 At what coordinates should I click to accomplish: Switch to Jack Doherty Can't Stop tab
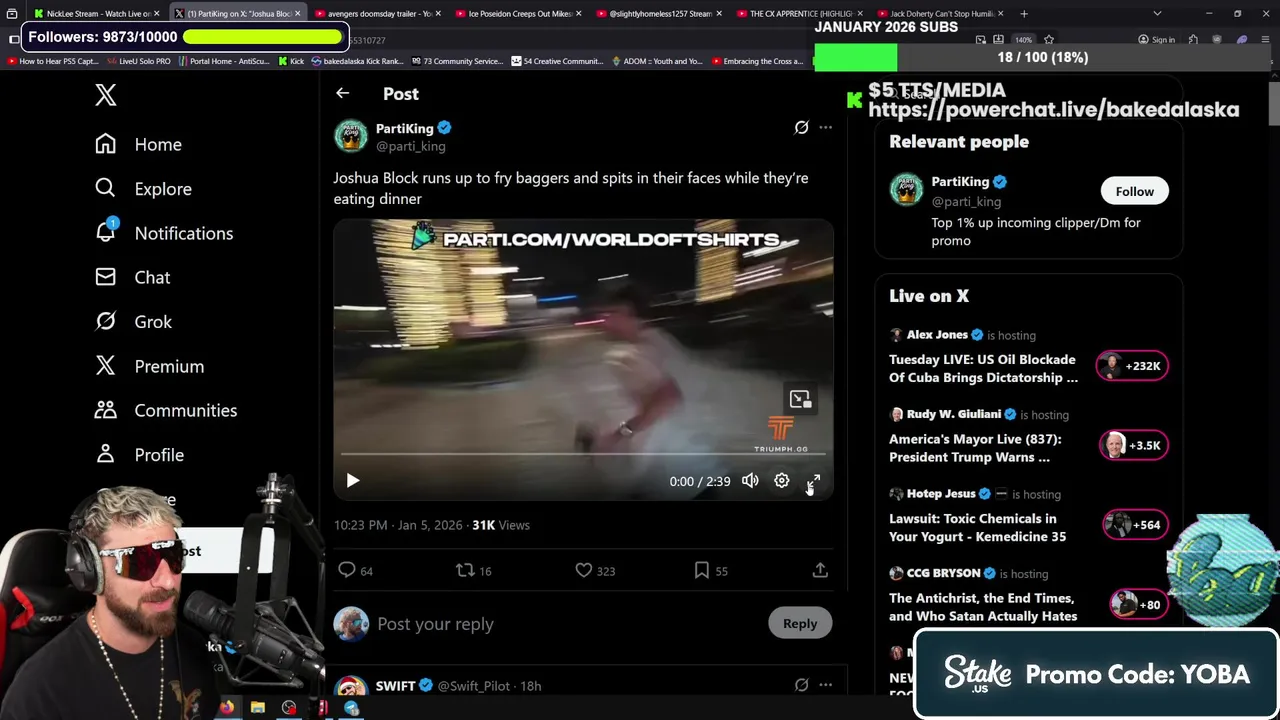point(940,14)
